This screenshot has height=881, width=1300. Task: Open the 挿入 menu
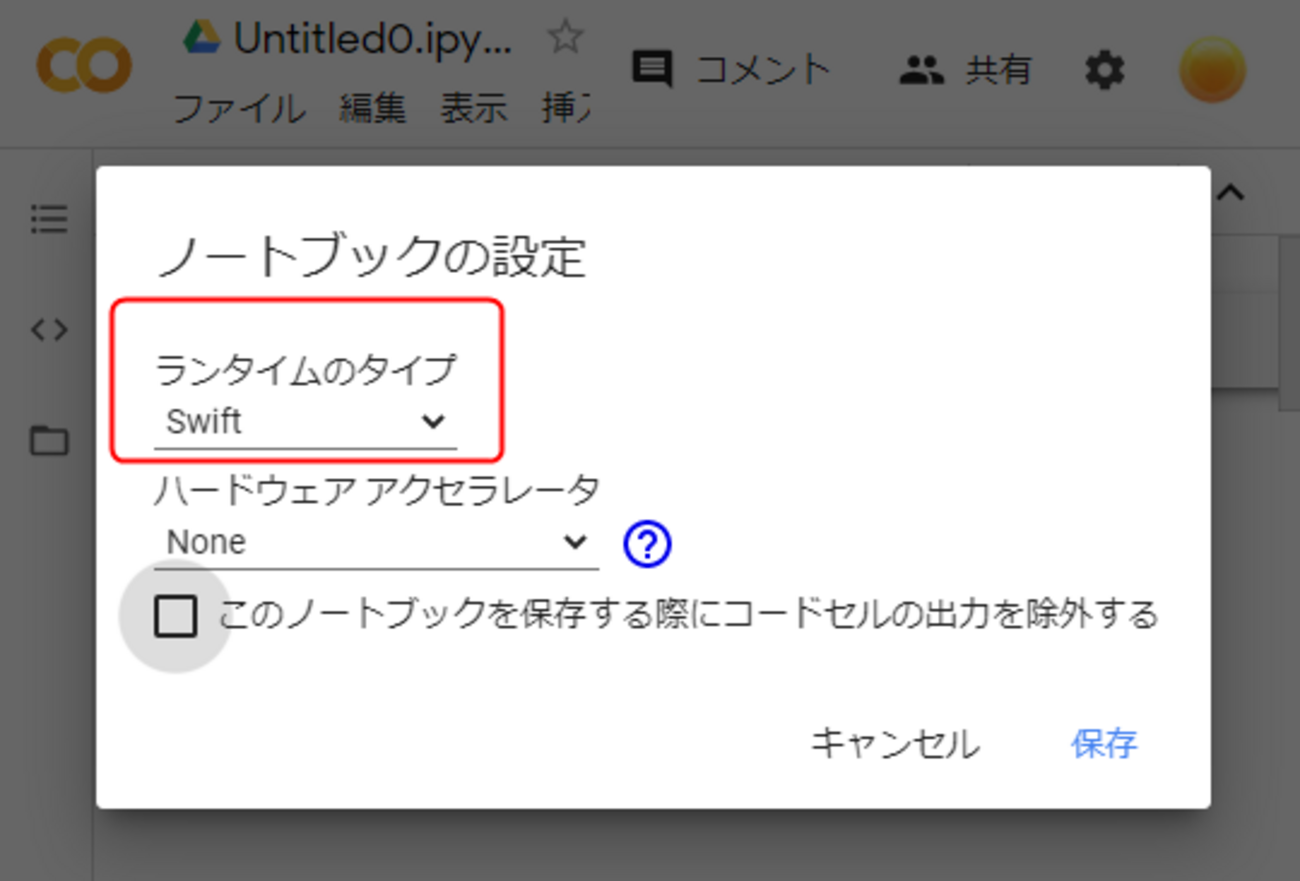pyautogui.click(x=565, y=108)
